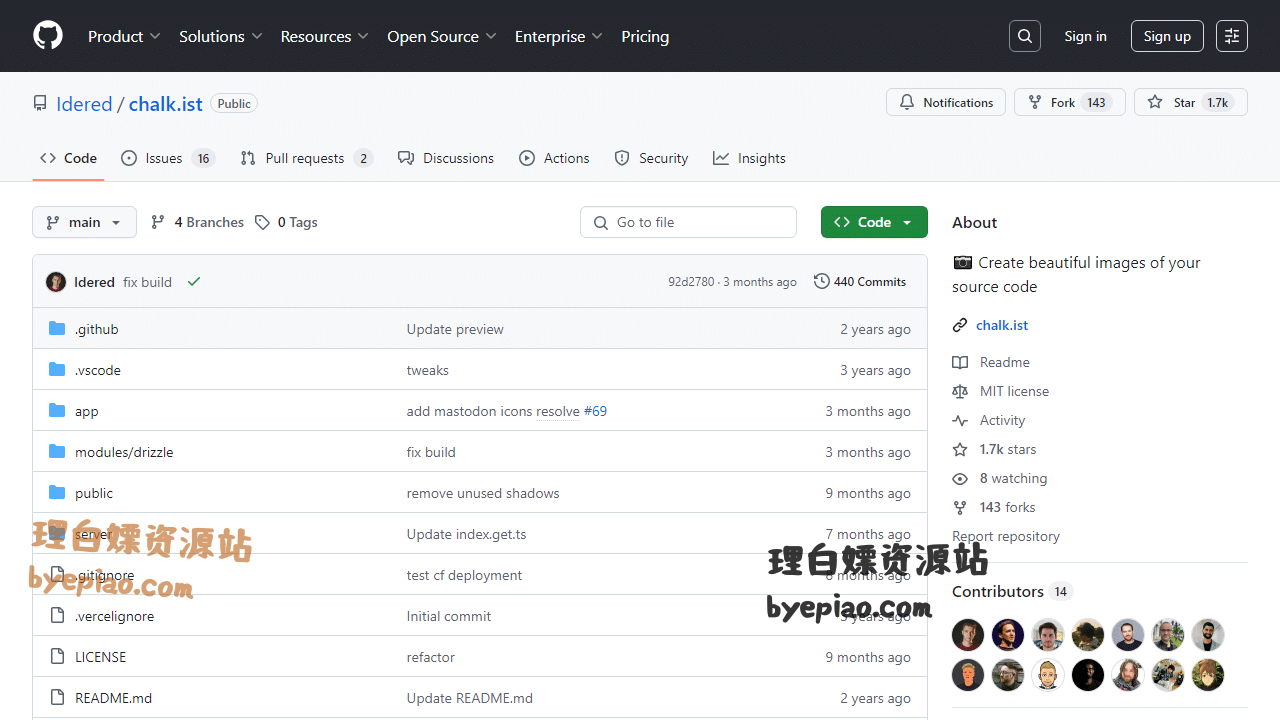Open the 'refactor' commit message
This screenshot has height=720, width=1280.
click(431, 657)
